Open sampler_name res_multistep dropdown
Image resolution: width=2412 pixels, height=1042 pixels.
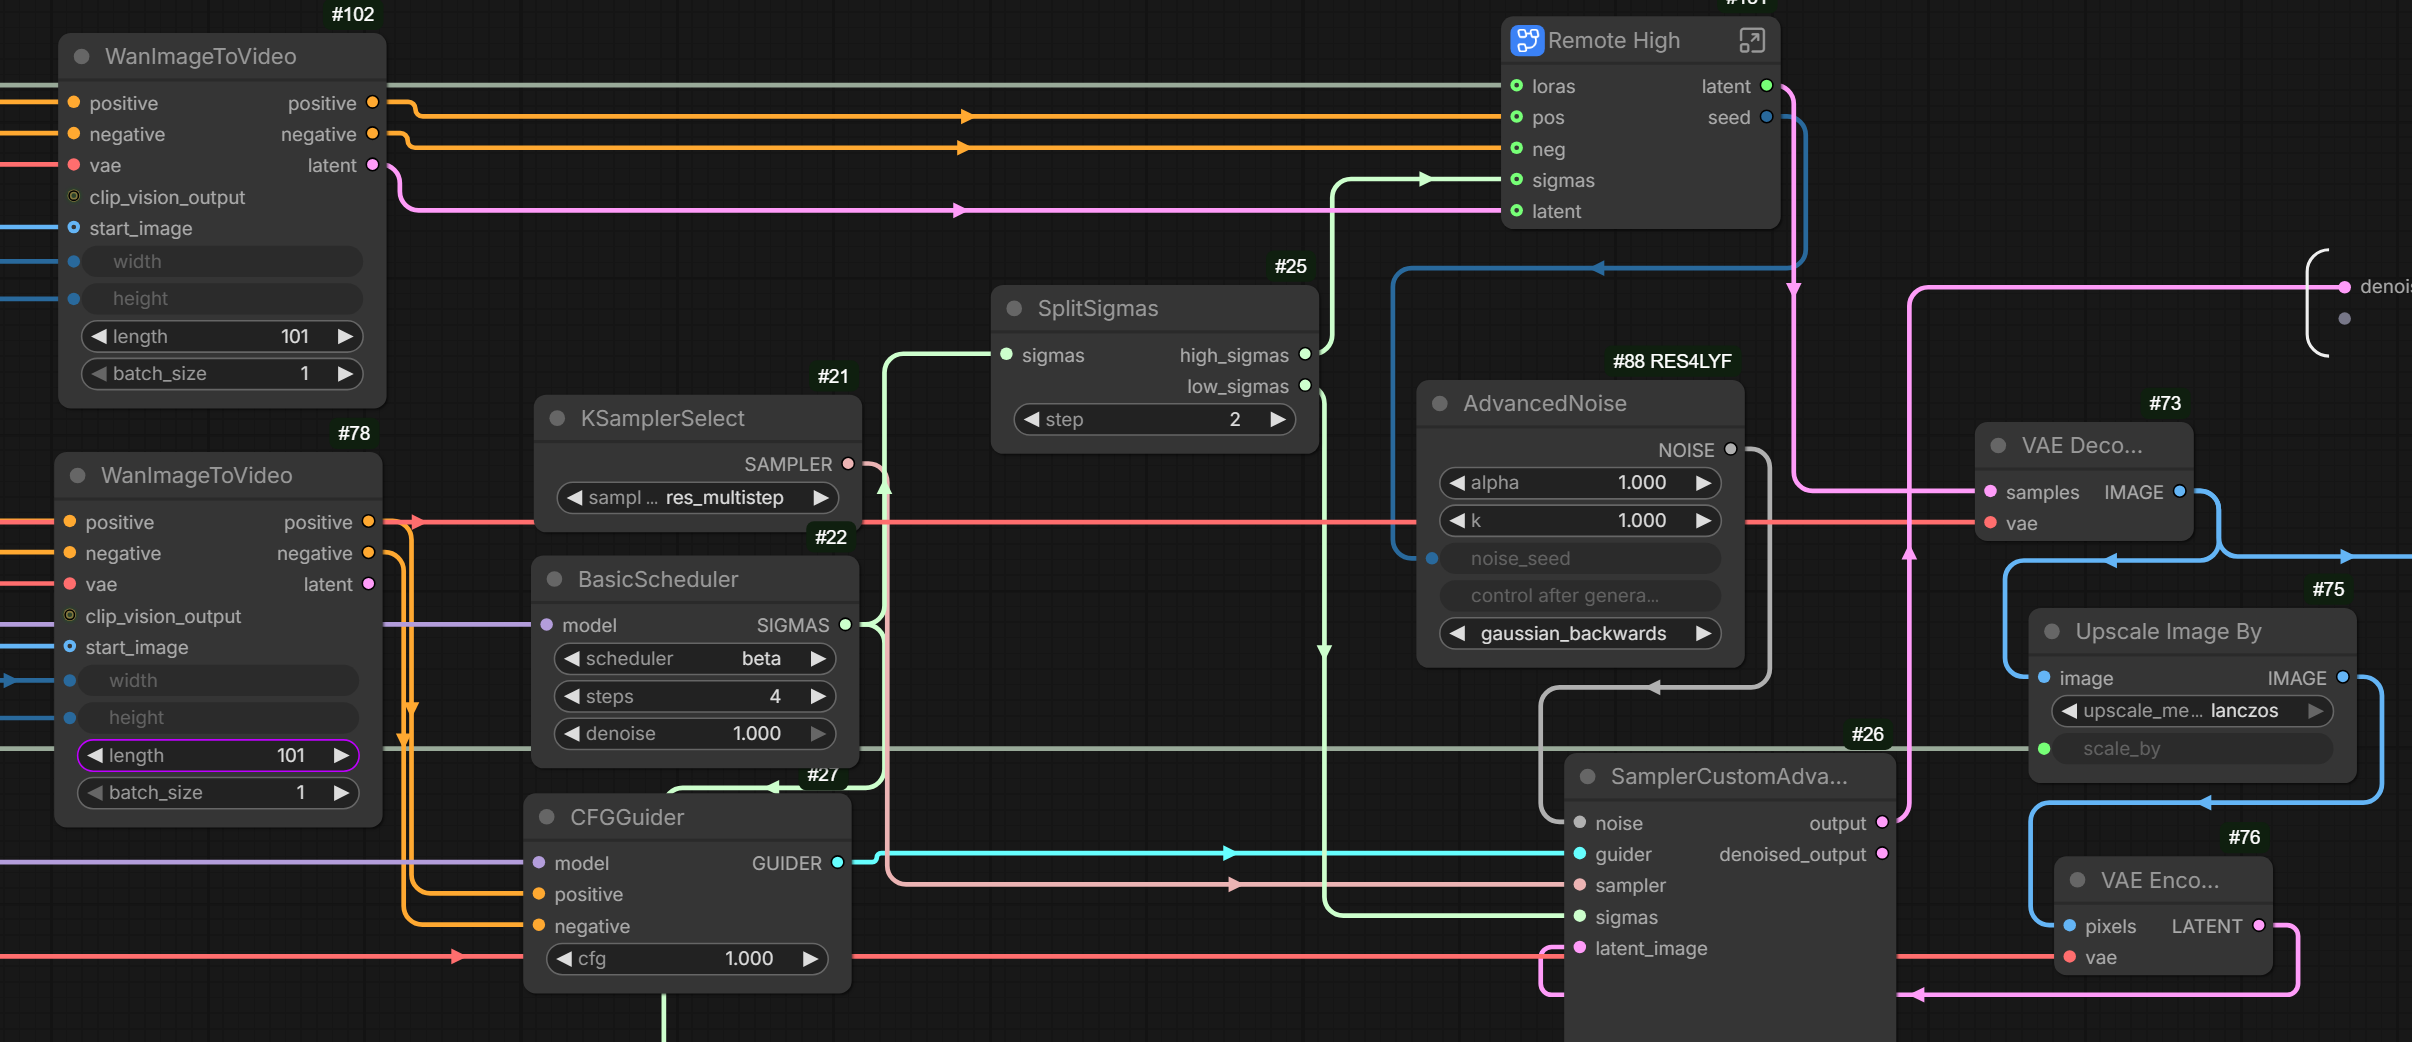(x=697, y=498)
